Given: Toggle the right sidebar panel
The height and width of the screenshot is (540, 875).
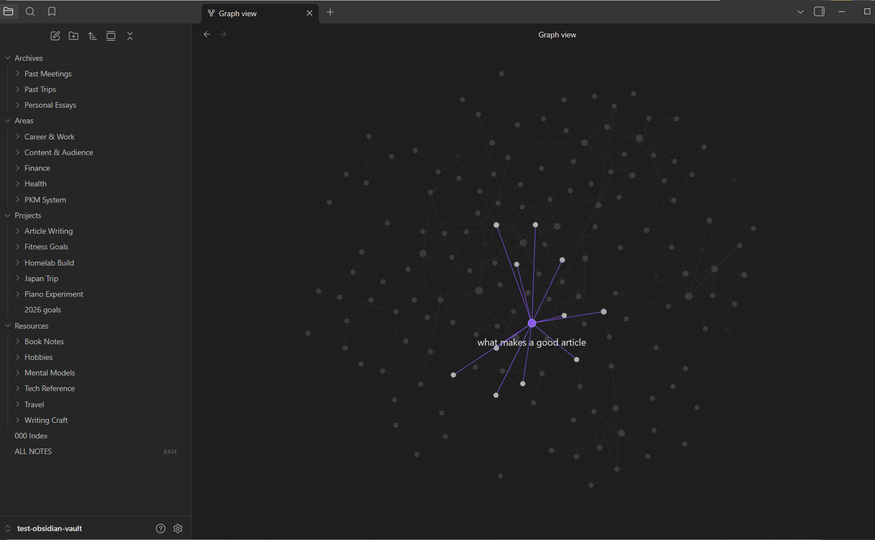Looking at the screenshot, I should [x=819, y=12].
